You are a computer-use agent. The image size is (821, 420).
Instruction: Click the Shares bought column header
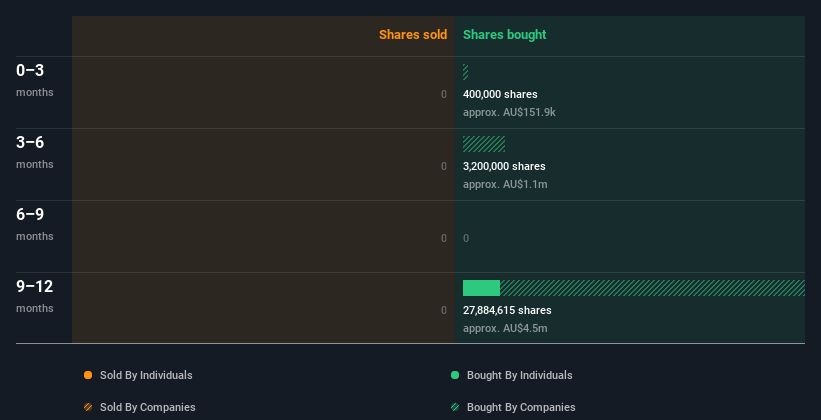(505, 35)
